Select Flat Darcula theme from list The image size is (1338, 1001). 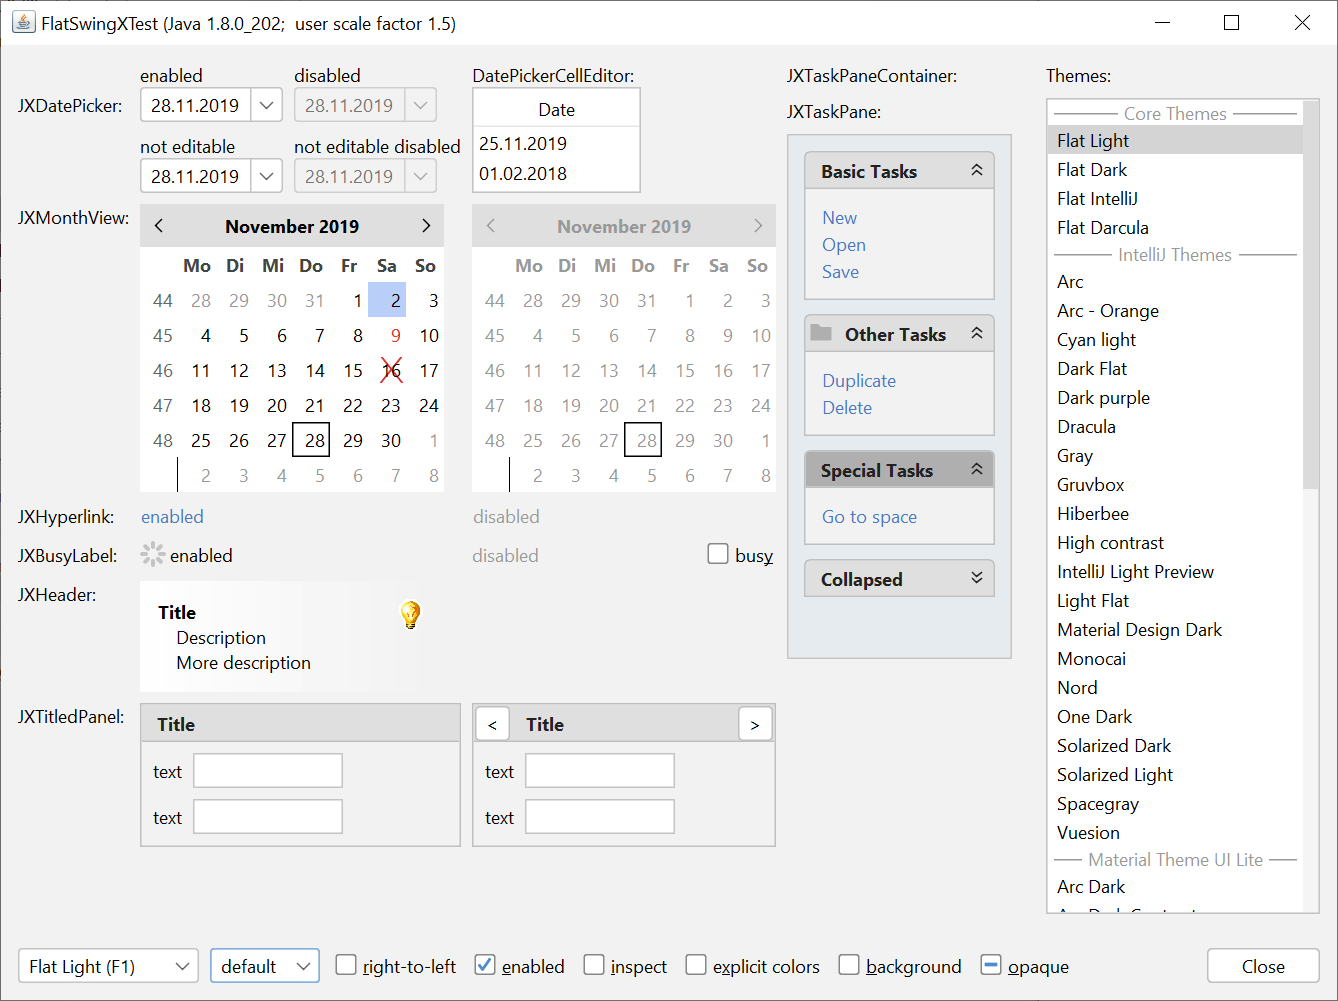(1102, 228)
